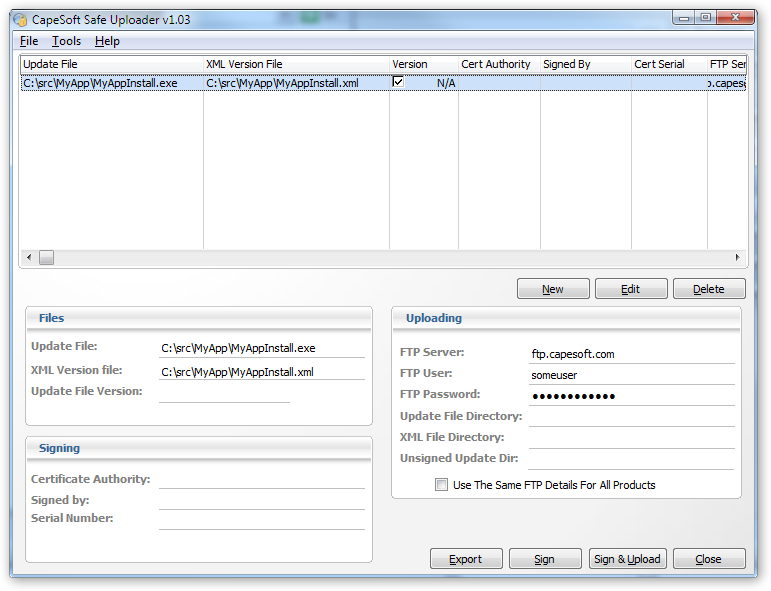Click the FTP Server input field
The height and width of the screenshot is (591, 771).
click(x=632, y=354)
